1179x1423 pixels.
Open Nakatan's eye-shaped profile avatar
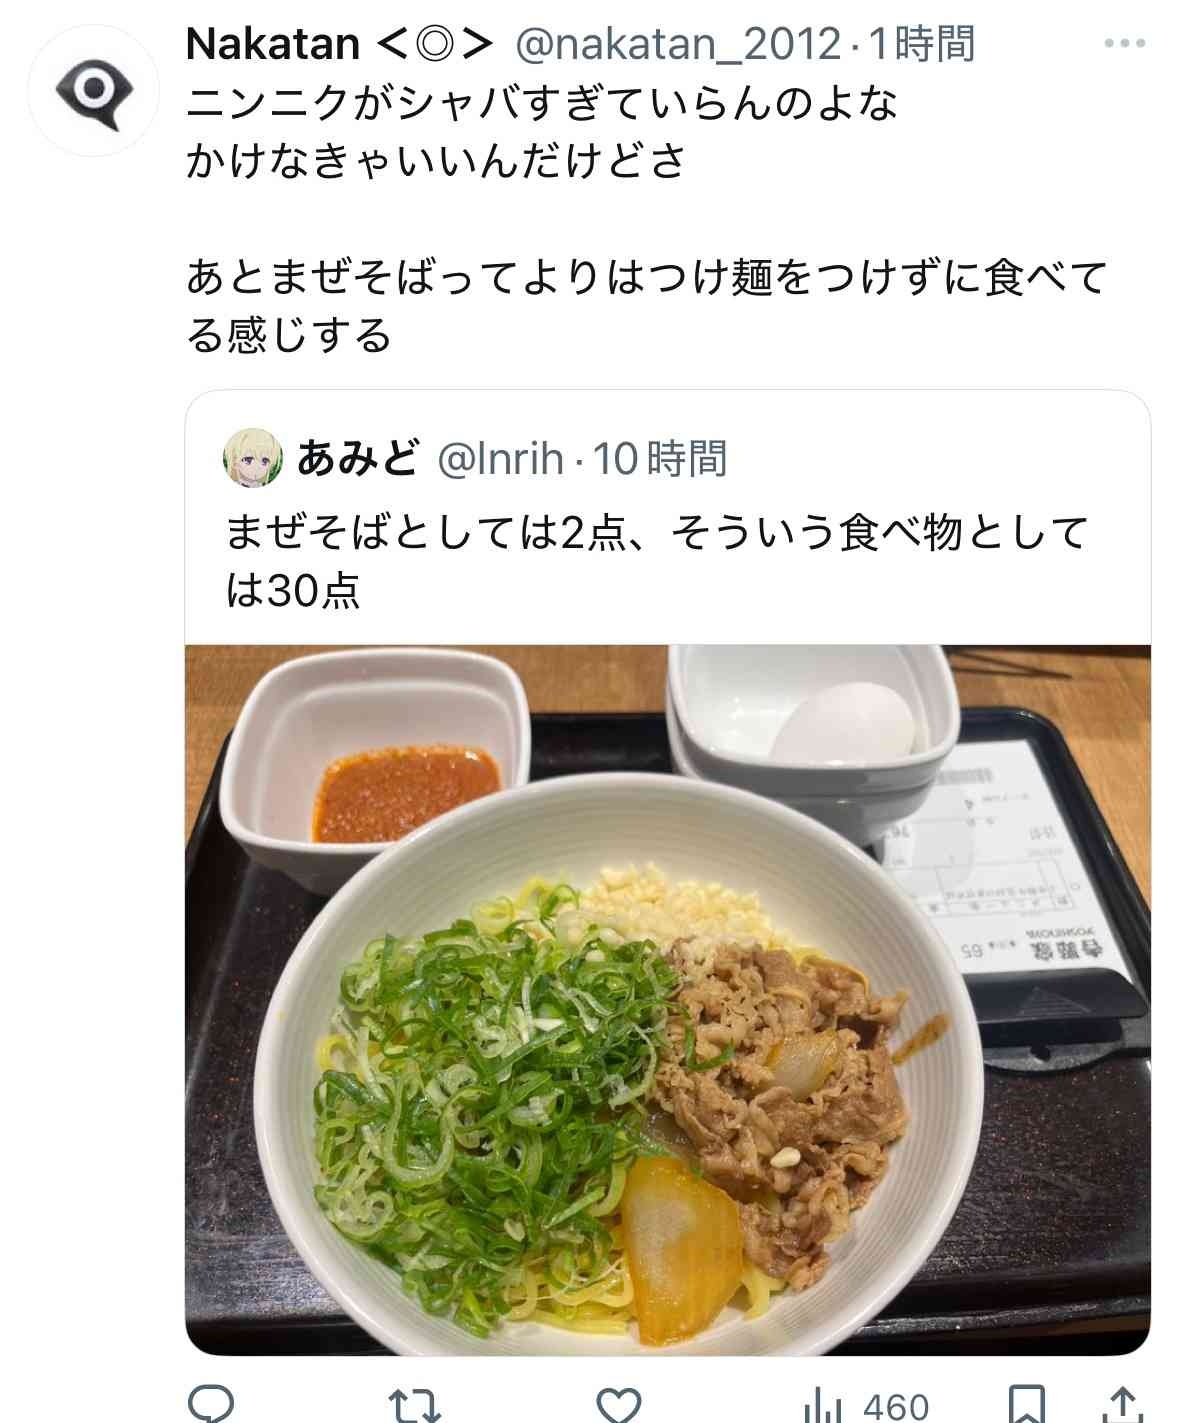pyautogui.click(x=92, y=90)
